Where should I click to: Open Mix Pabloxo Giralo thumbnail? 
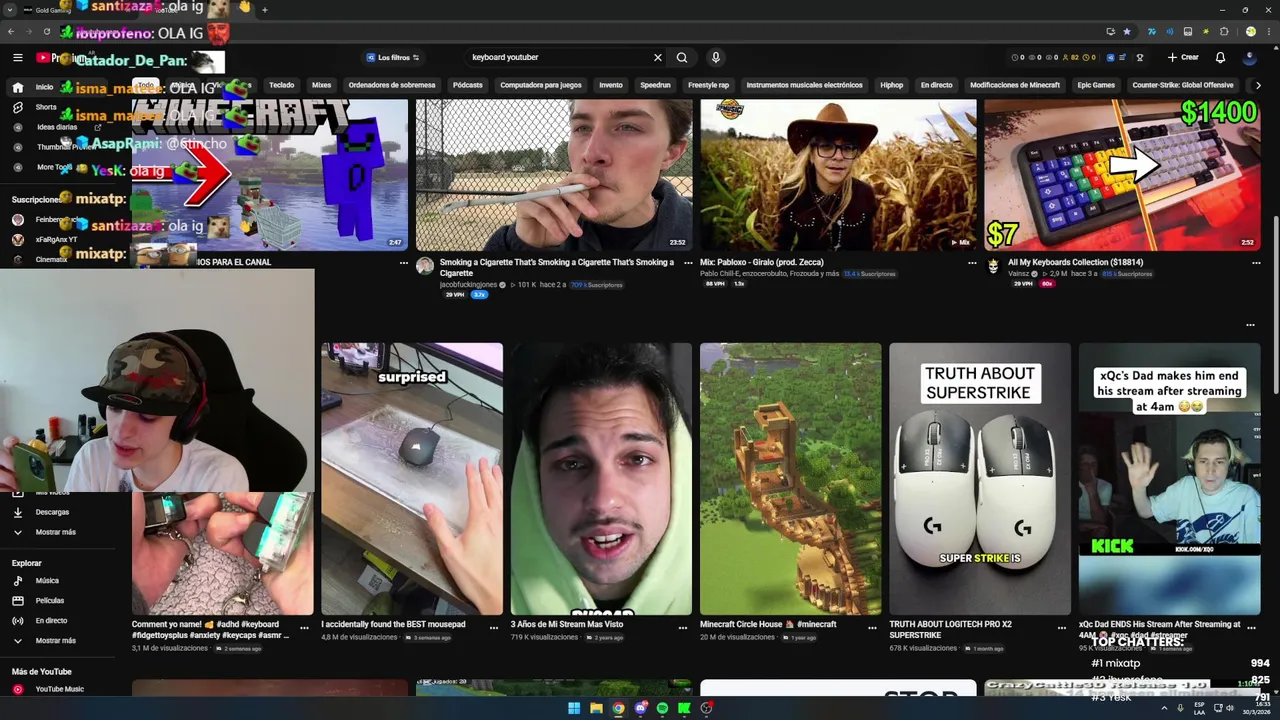(x=838, y=174)
